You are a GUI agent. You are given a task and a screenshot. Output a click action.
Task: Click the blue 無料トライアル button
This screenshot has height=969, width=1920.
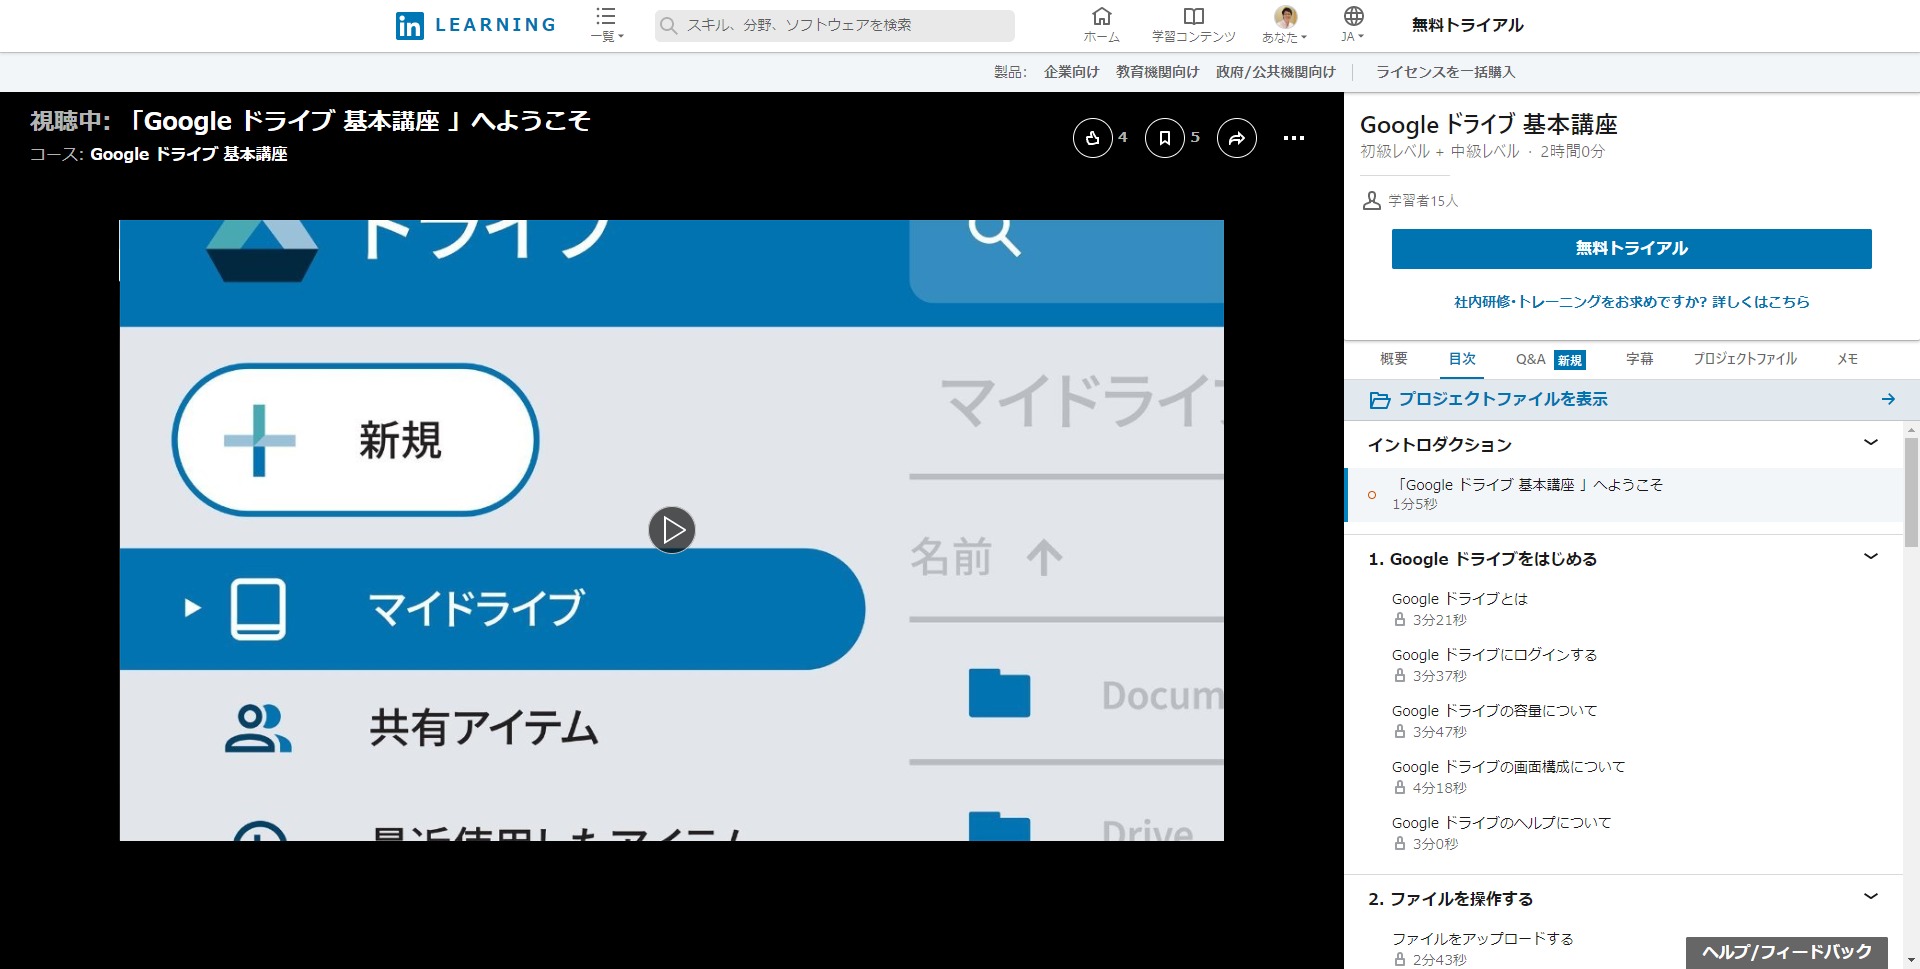point(1631,248)
